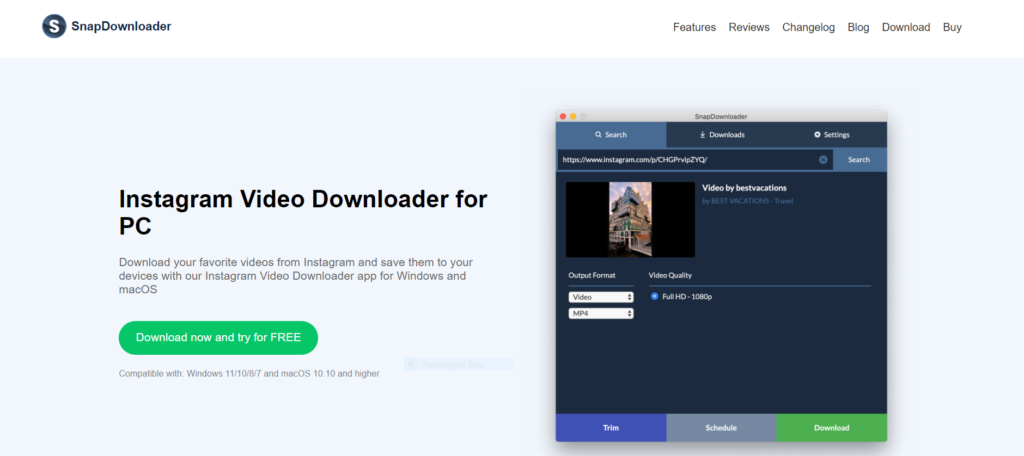The width and height of the screenshot is (1024, 456).
Task: Click the SnapDownloader S logo icon
Action: coord(54,26)
